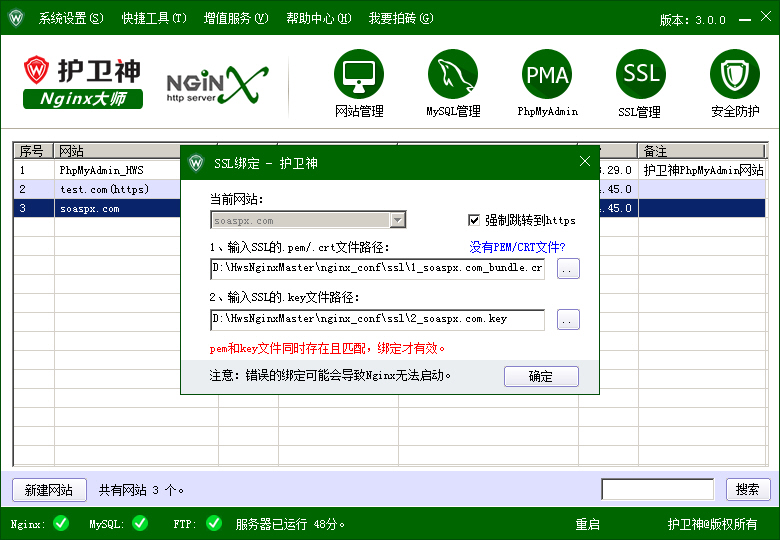The width and height of the screenshot is (780, 540).
Task: Open the 我要拍砖(G) menu
Action: click(x=401, y=18)
